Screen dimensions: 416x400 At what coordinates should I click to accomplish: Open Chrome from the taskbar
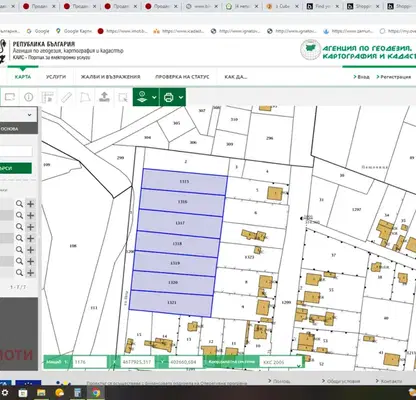point(96,392)
